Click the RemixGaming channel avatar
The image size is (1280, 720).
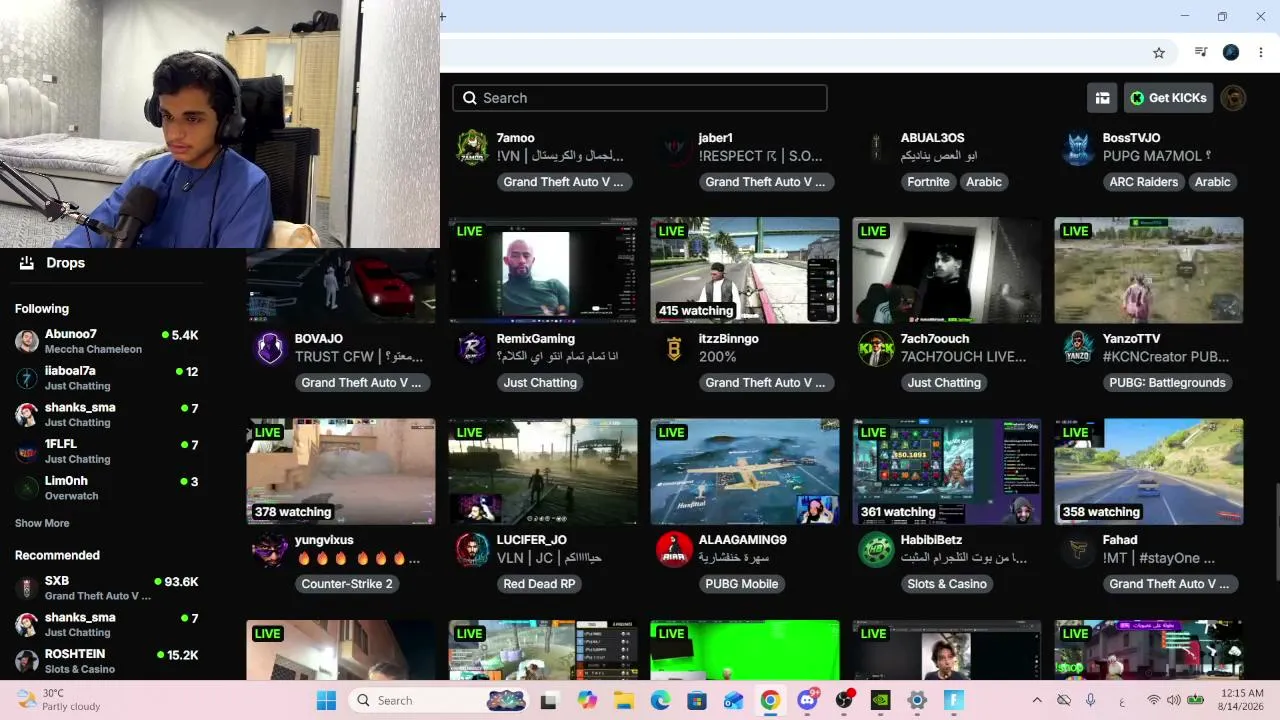click(x=472, y=348)
